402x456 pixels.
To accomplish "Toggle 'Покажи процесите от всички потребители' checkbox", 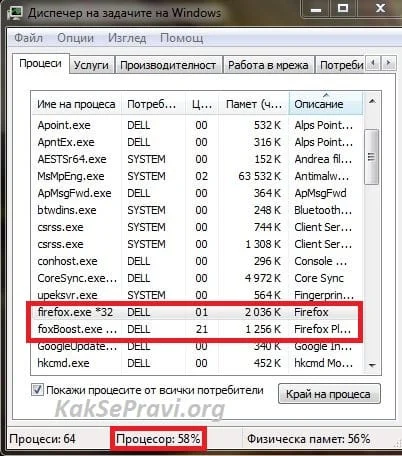I will (37, 390).
